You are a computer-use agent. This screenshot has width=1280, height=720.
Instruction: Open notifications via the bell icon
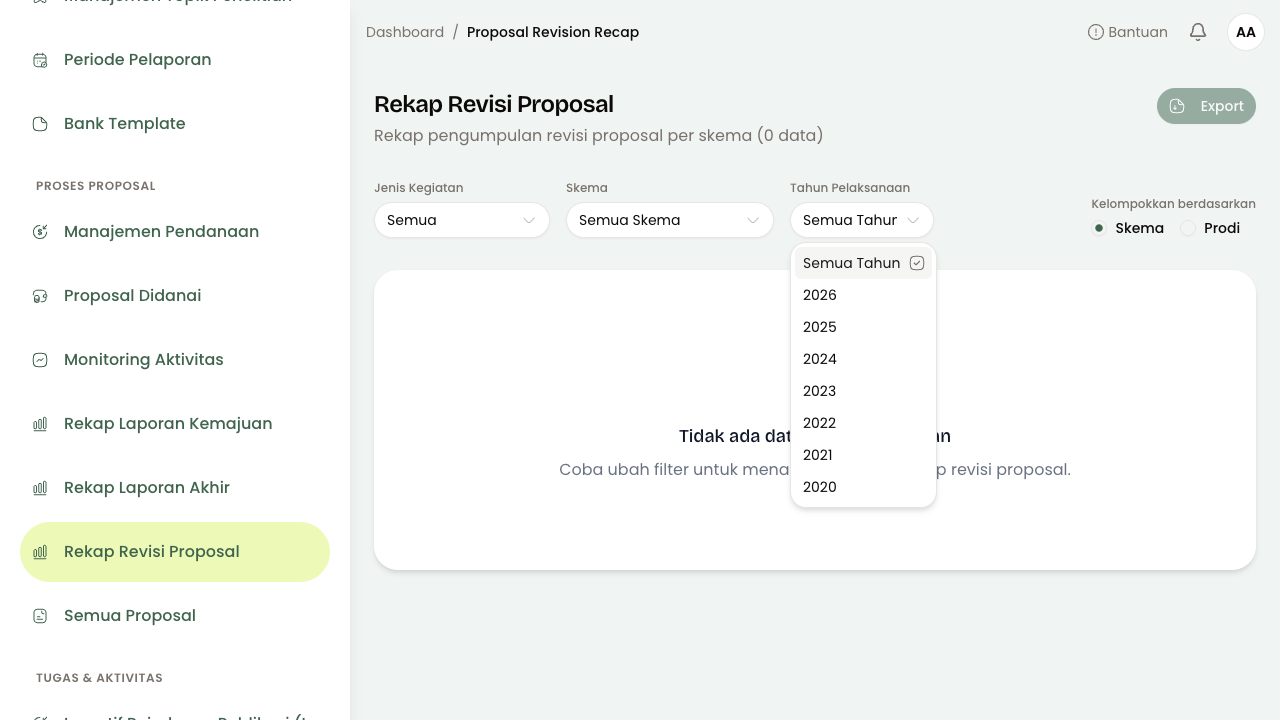tap(1198, 32)
